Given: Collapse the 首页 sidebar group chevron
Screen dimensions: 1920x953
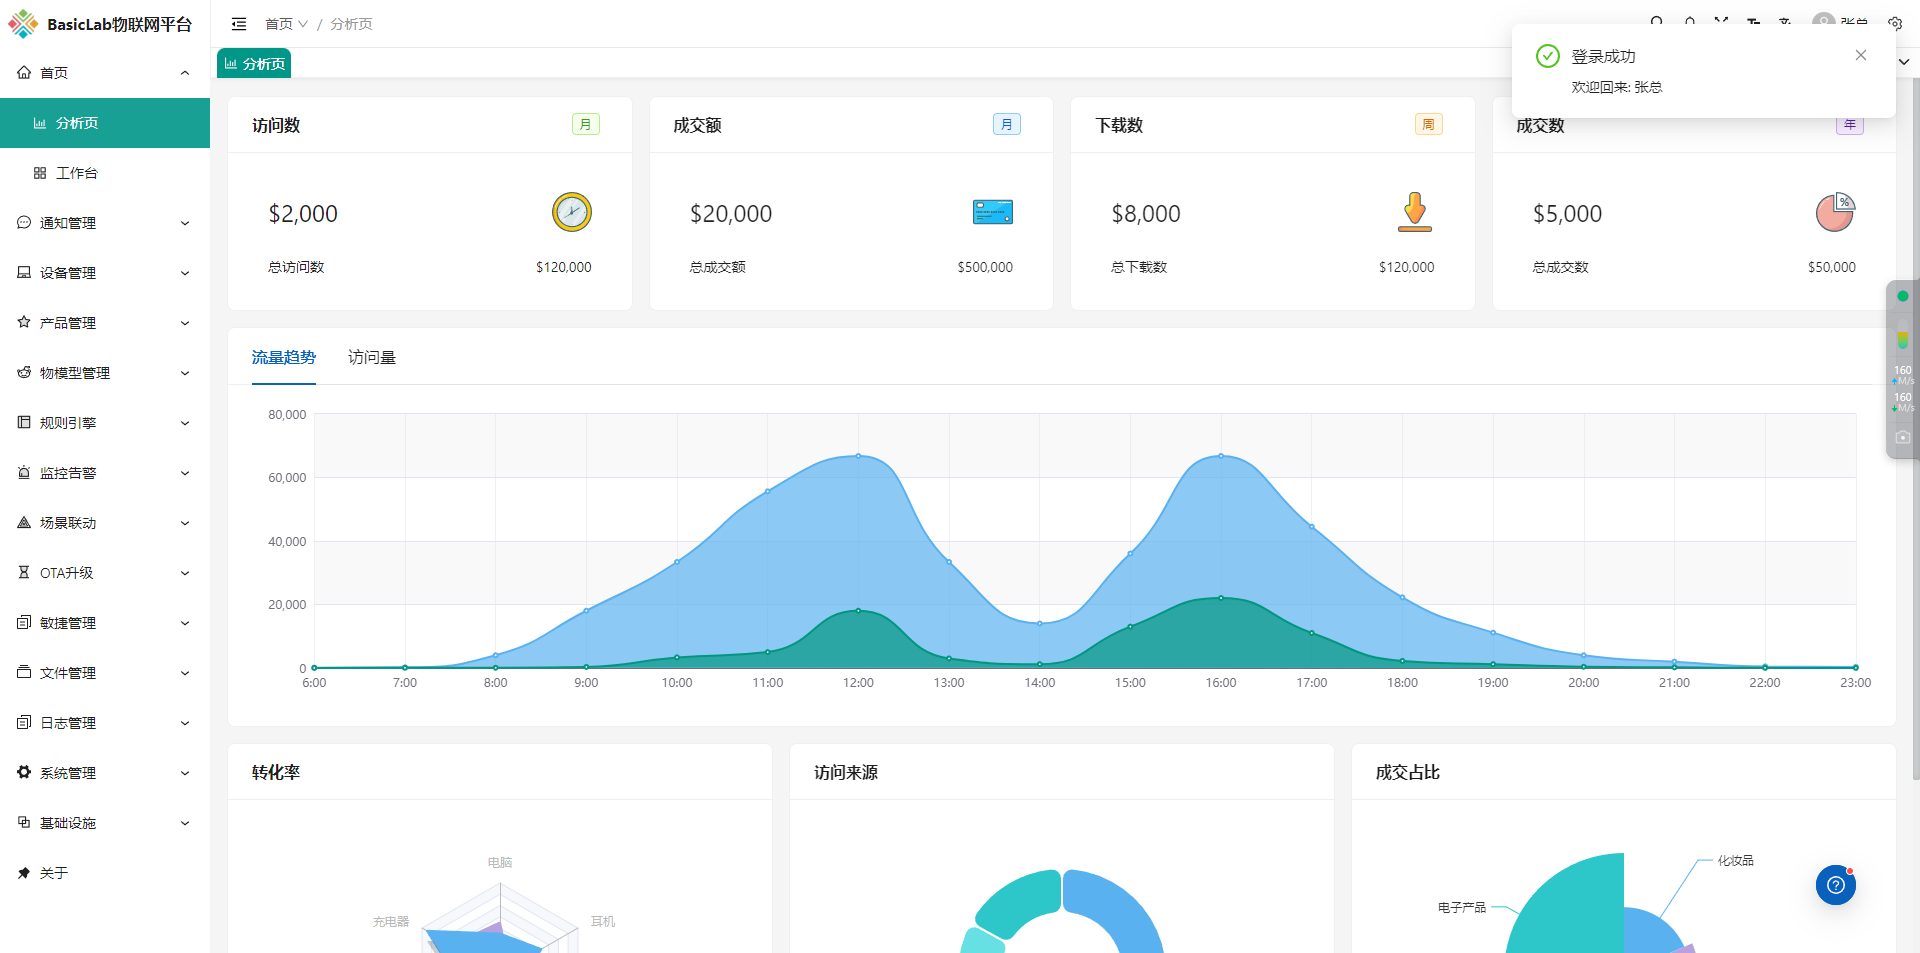Looking at the screenshot, I should tap(185, 73).
